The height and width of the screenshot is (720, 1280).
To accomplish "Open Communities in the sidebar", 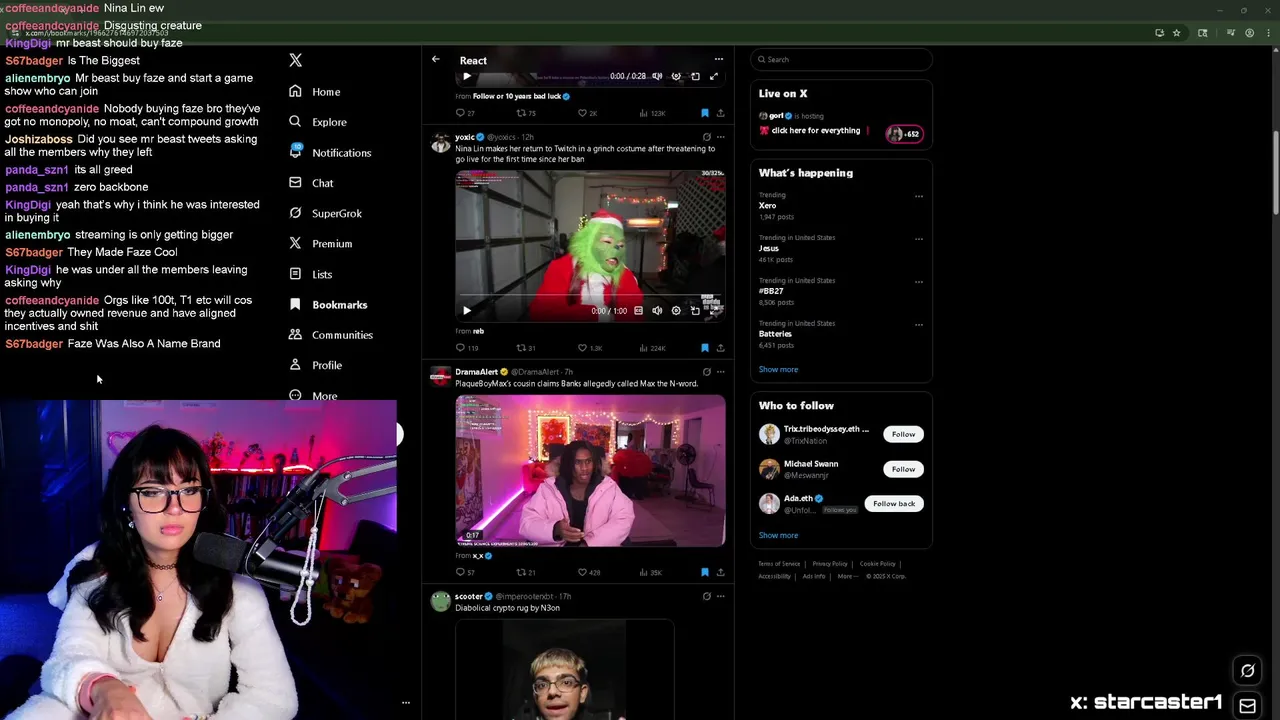I will point(330,335).
